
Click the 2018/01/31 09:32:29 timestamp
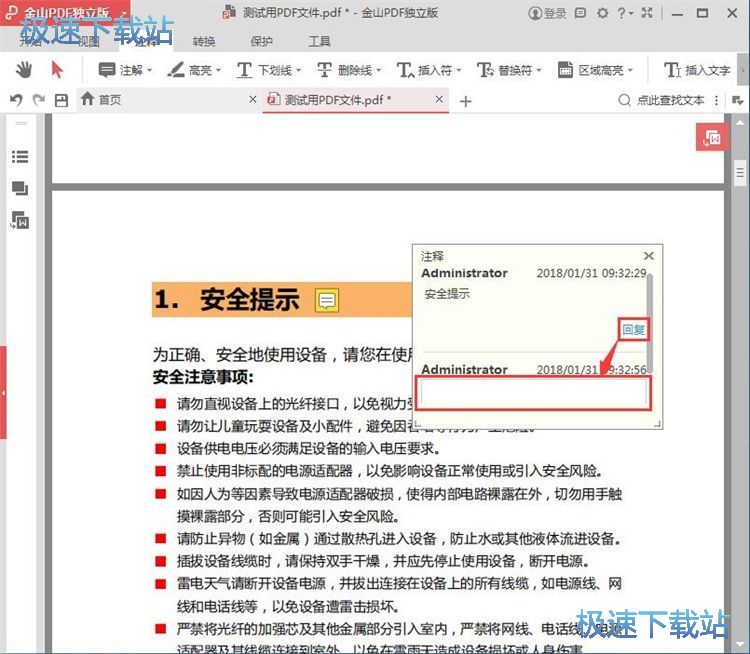point(591,273)
